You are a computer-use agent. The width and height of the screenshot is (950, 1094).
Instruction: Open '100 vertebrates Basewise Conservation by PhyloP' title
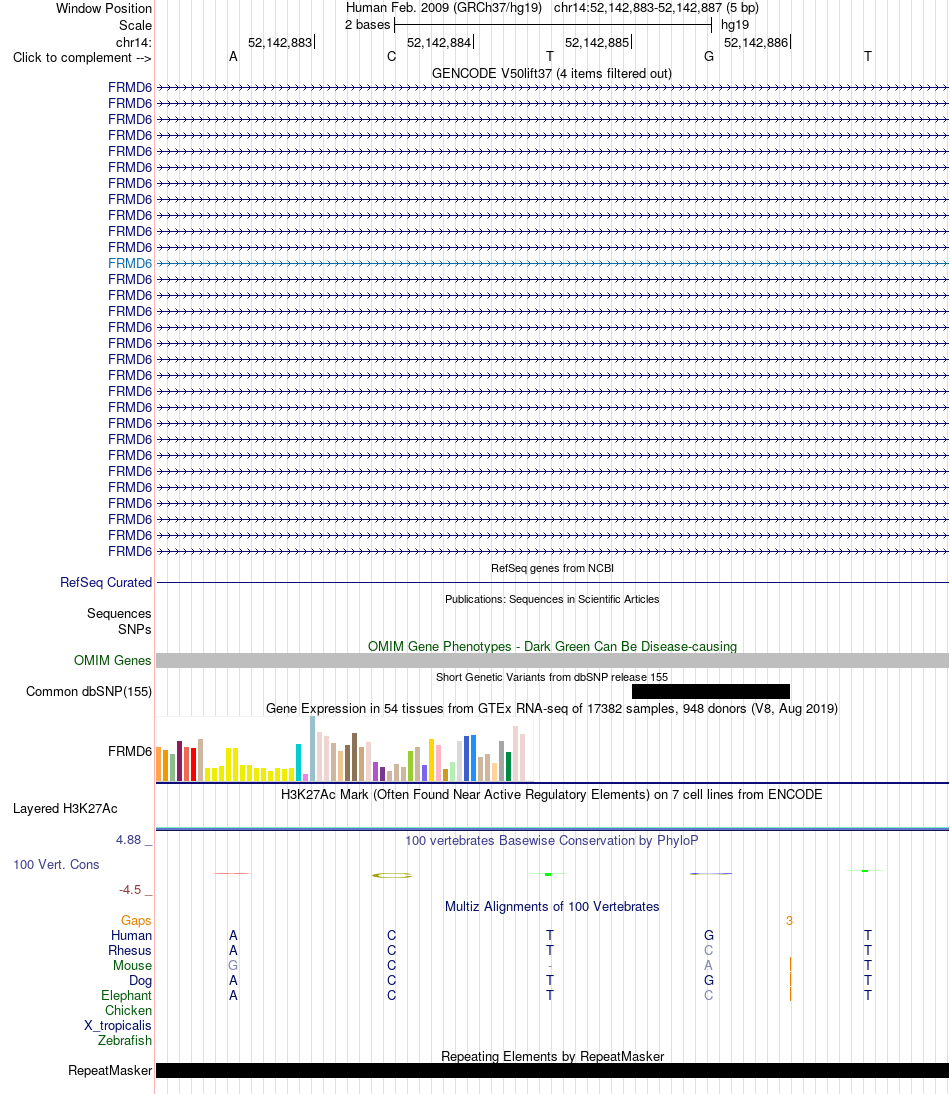[552, 841]
